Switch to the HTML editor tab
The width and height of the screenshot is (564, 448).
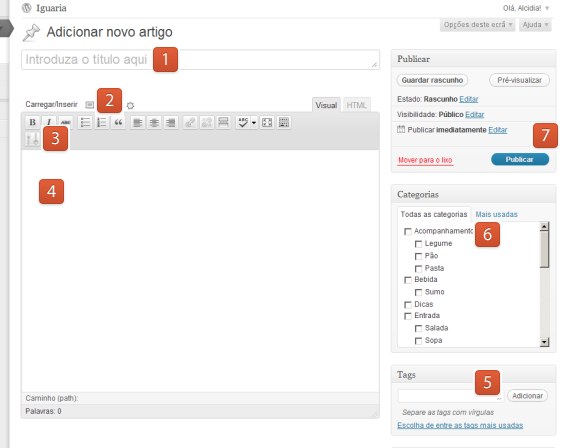tap(356, 105)
